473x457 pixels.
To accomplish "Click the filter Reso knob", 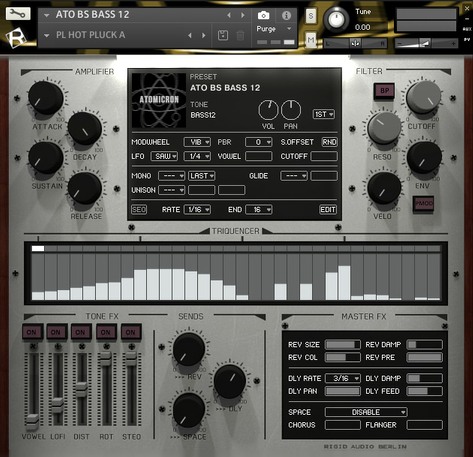I will [x=384, y=128].
